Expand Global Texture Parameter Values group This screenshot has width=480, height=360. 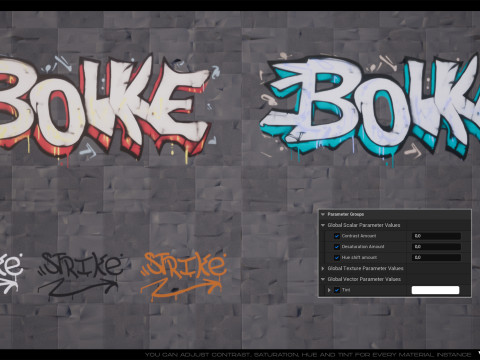(323, 268)
